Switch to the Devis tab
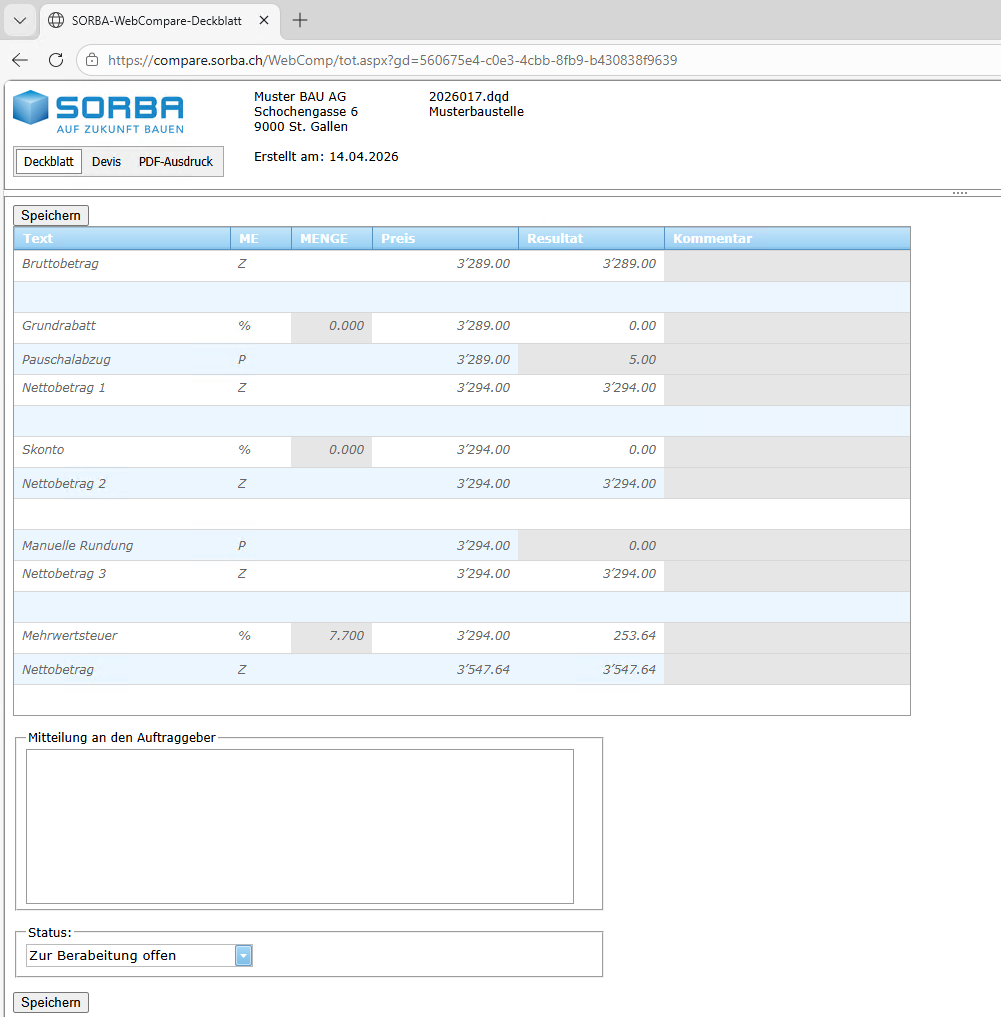The image size is (1001, 1017). [x=106, y=162]
